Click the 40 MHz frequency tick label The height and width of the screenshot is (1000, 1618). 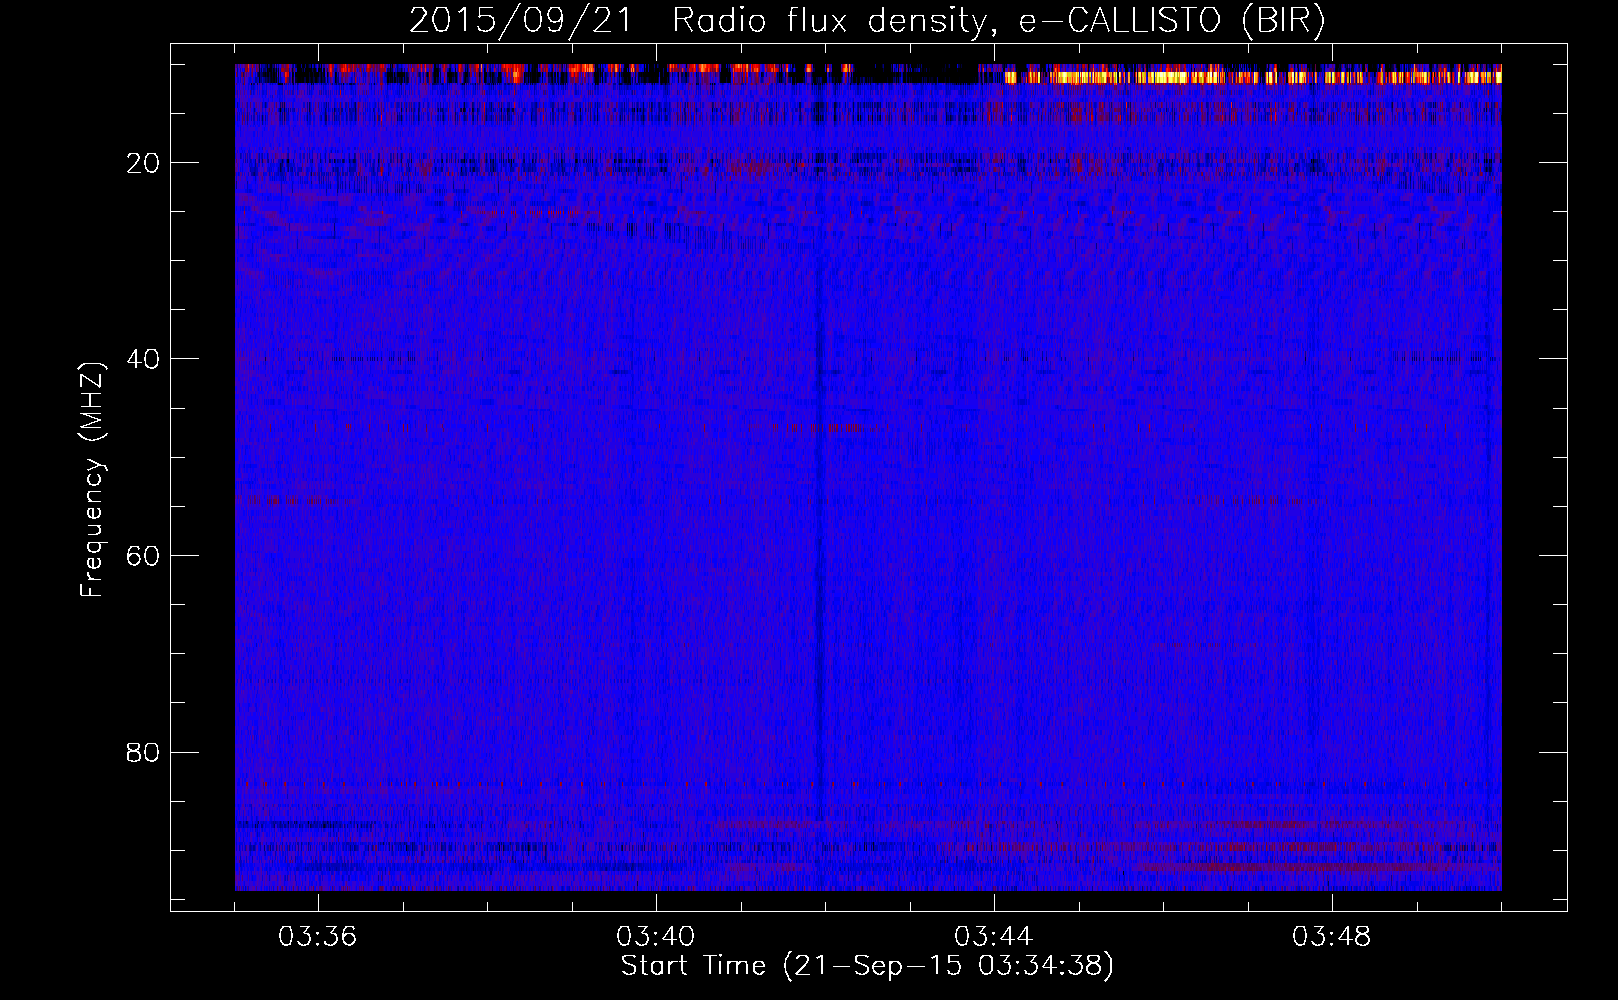point(144,359)
